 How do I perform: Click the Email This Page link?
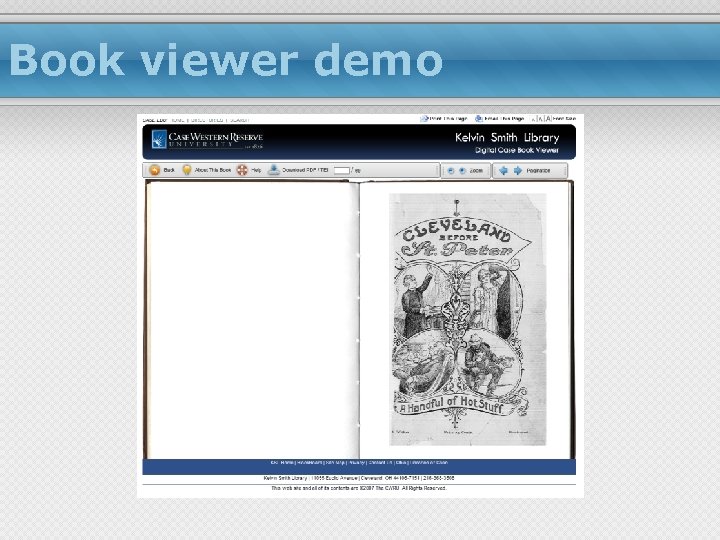tap(504, 118)
